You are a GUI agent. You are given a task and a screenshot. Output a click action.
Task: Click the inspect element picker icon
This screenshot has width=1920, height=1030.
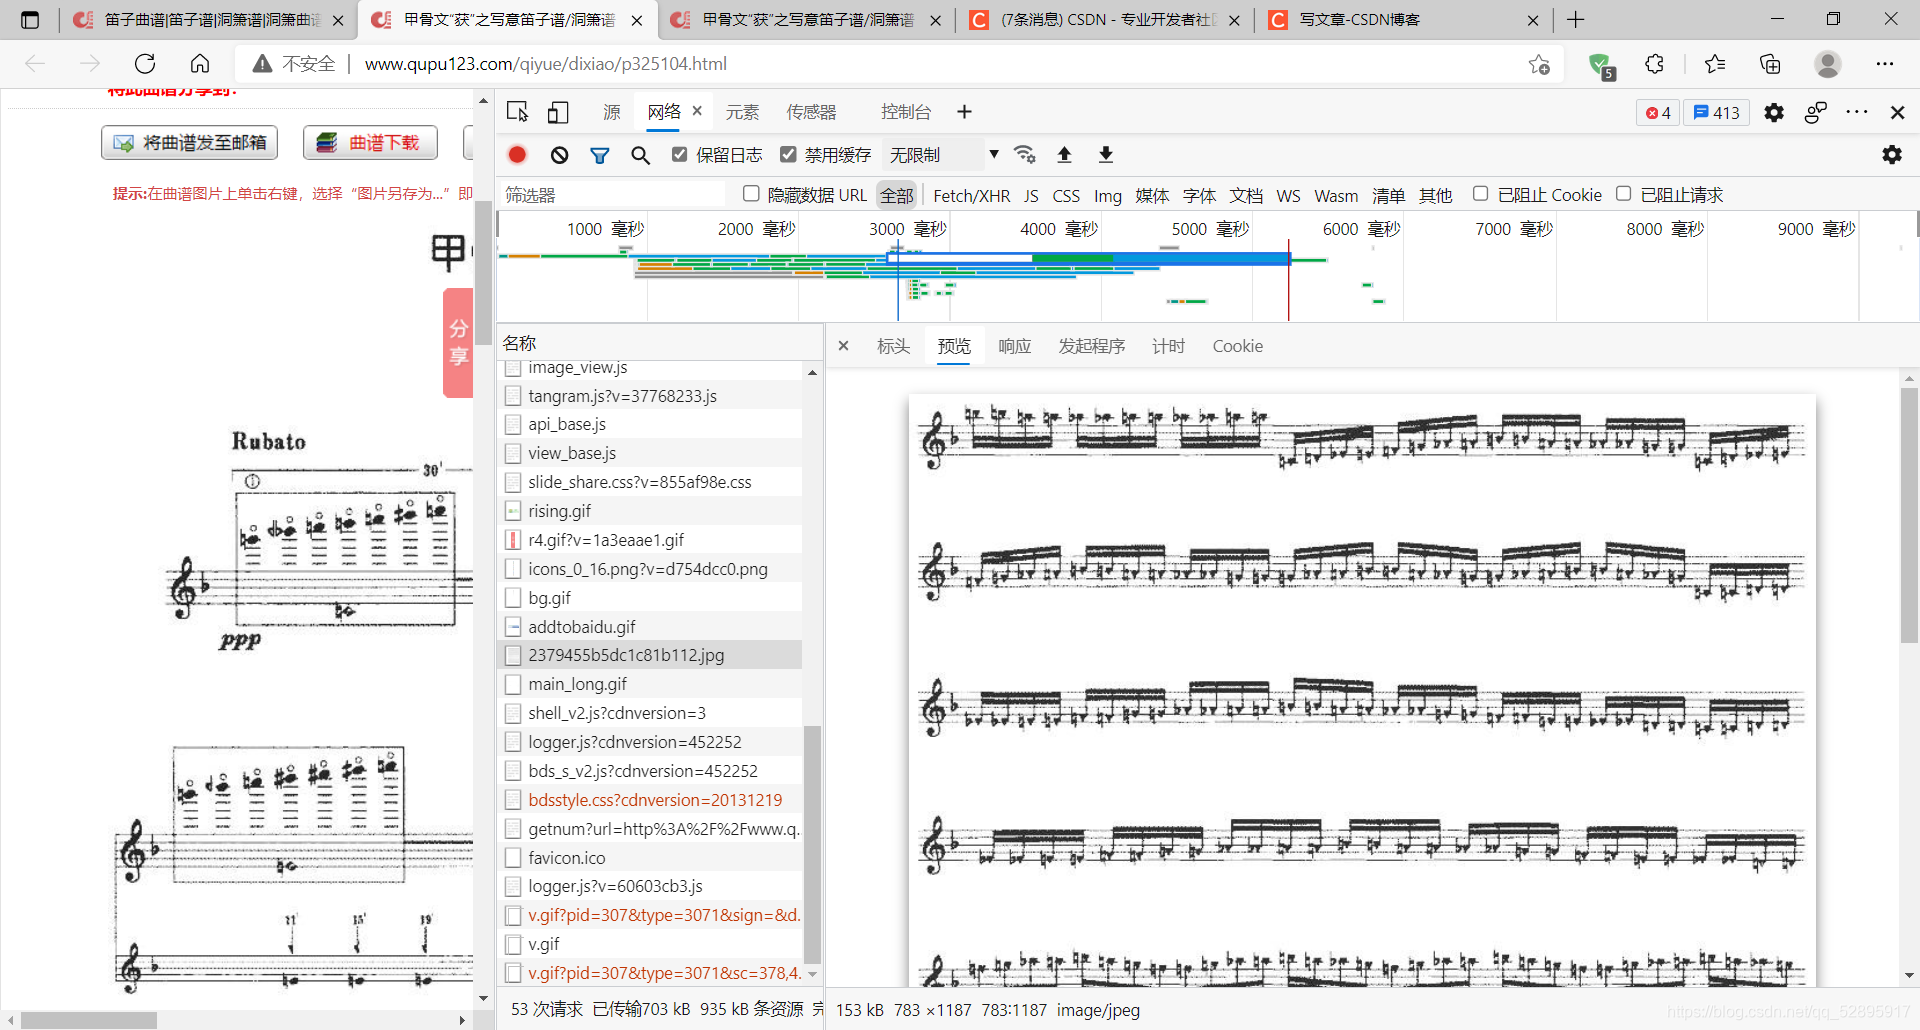[x=517, y=112]
